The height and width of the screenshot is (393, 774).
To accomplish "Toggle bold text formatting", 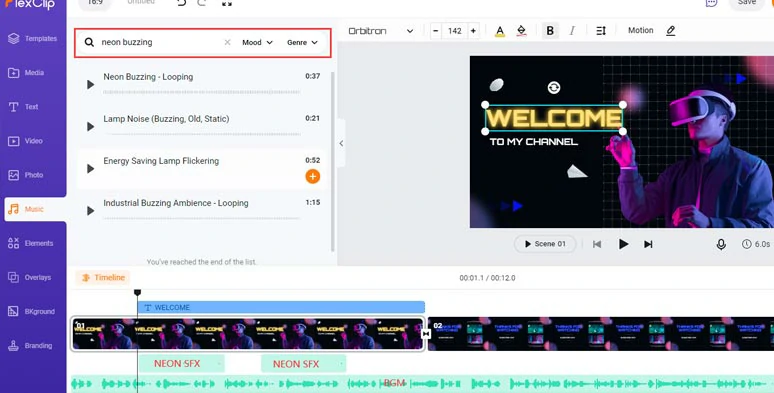I will point(550,31).
